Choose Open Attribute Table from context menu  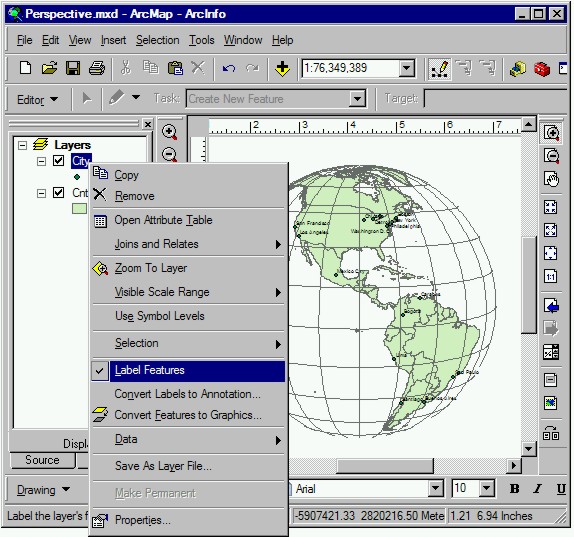(188, 220)
